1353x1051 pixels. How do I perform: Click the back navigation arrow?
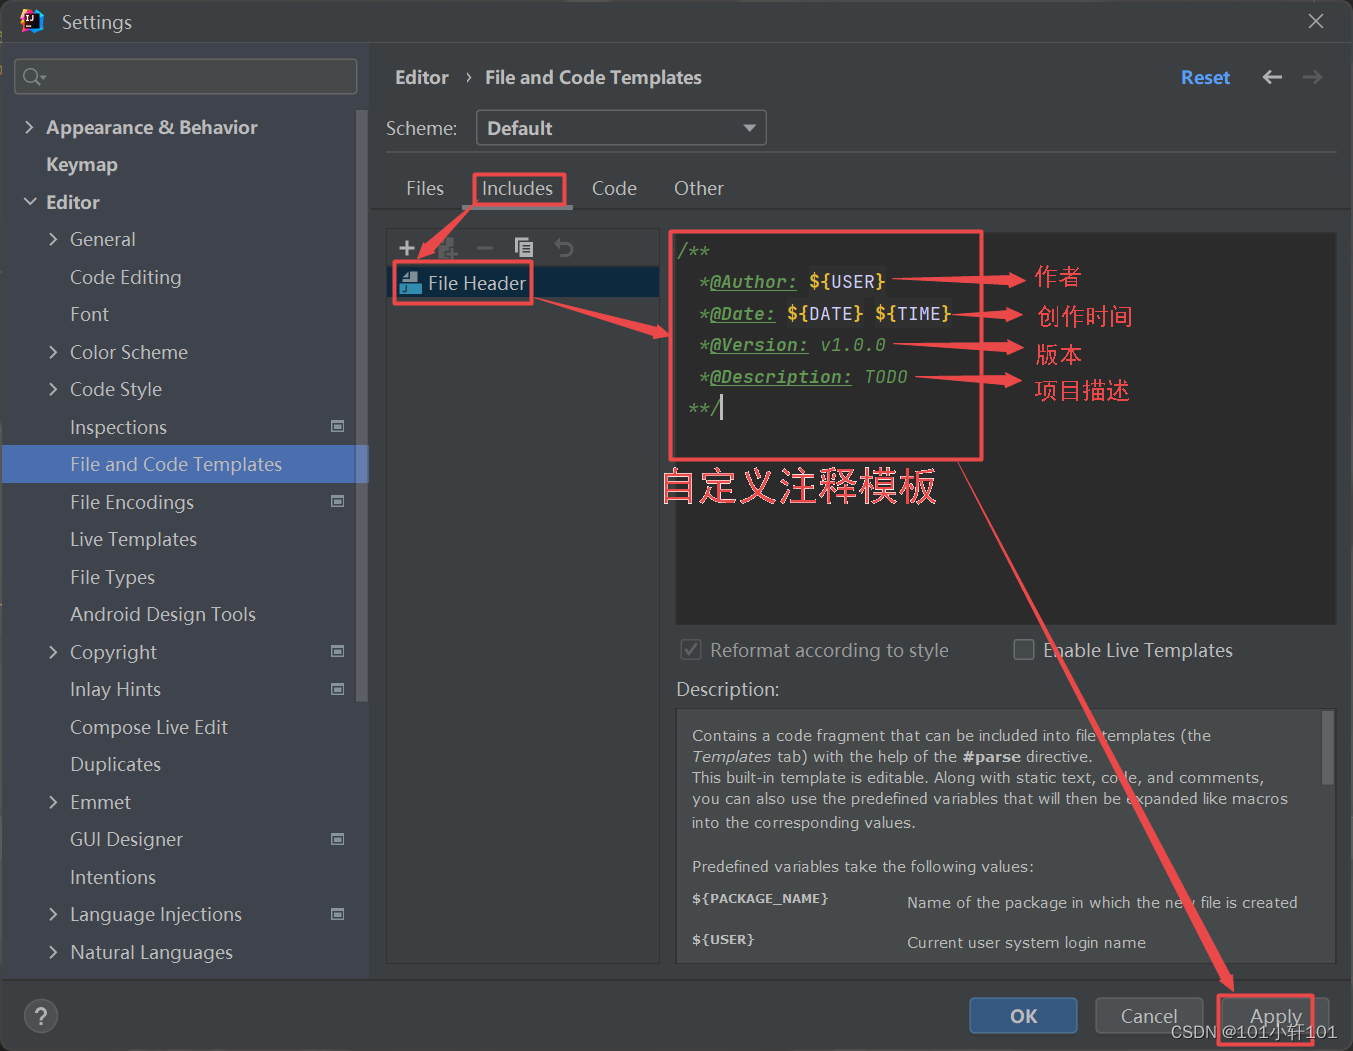pyautogui.click(x=1272, y=77)
